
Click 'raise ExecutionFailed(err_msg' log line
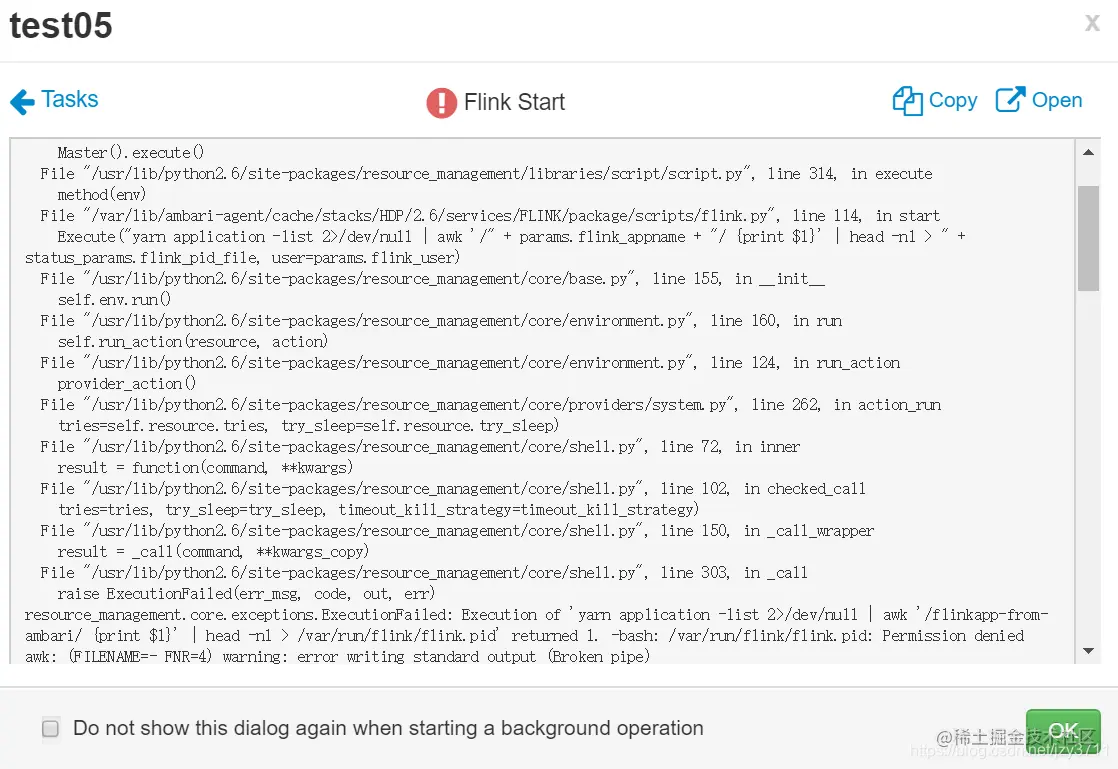tap(246, 594)
